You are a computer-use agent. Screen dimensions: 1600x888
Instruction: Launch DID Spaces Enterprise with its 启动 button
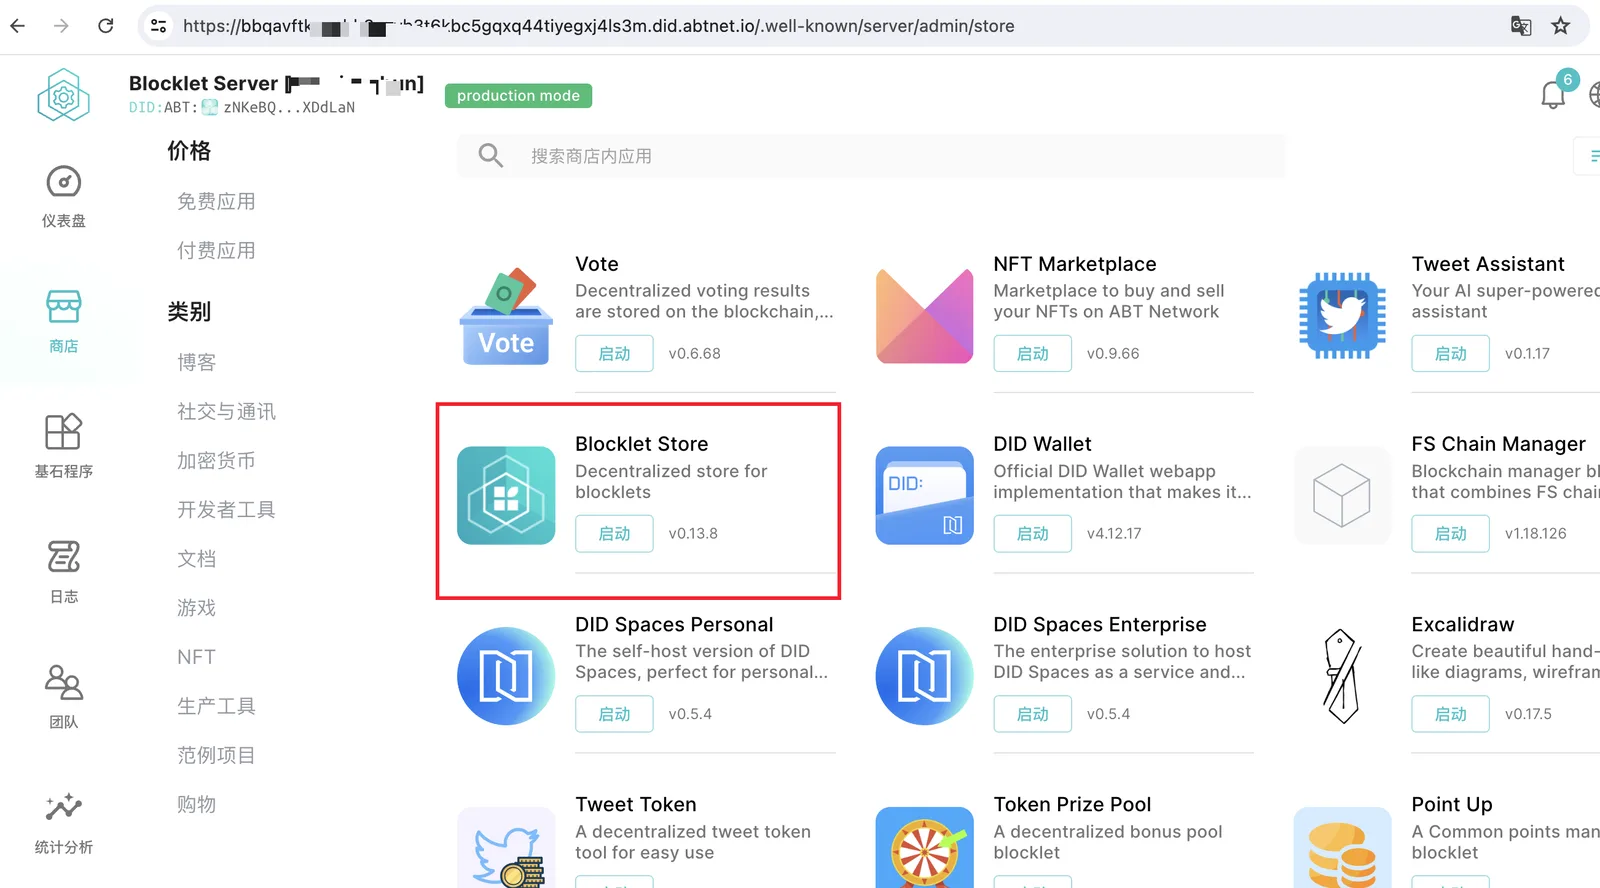click(1032, 715)
